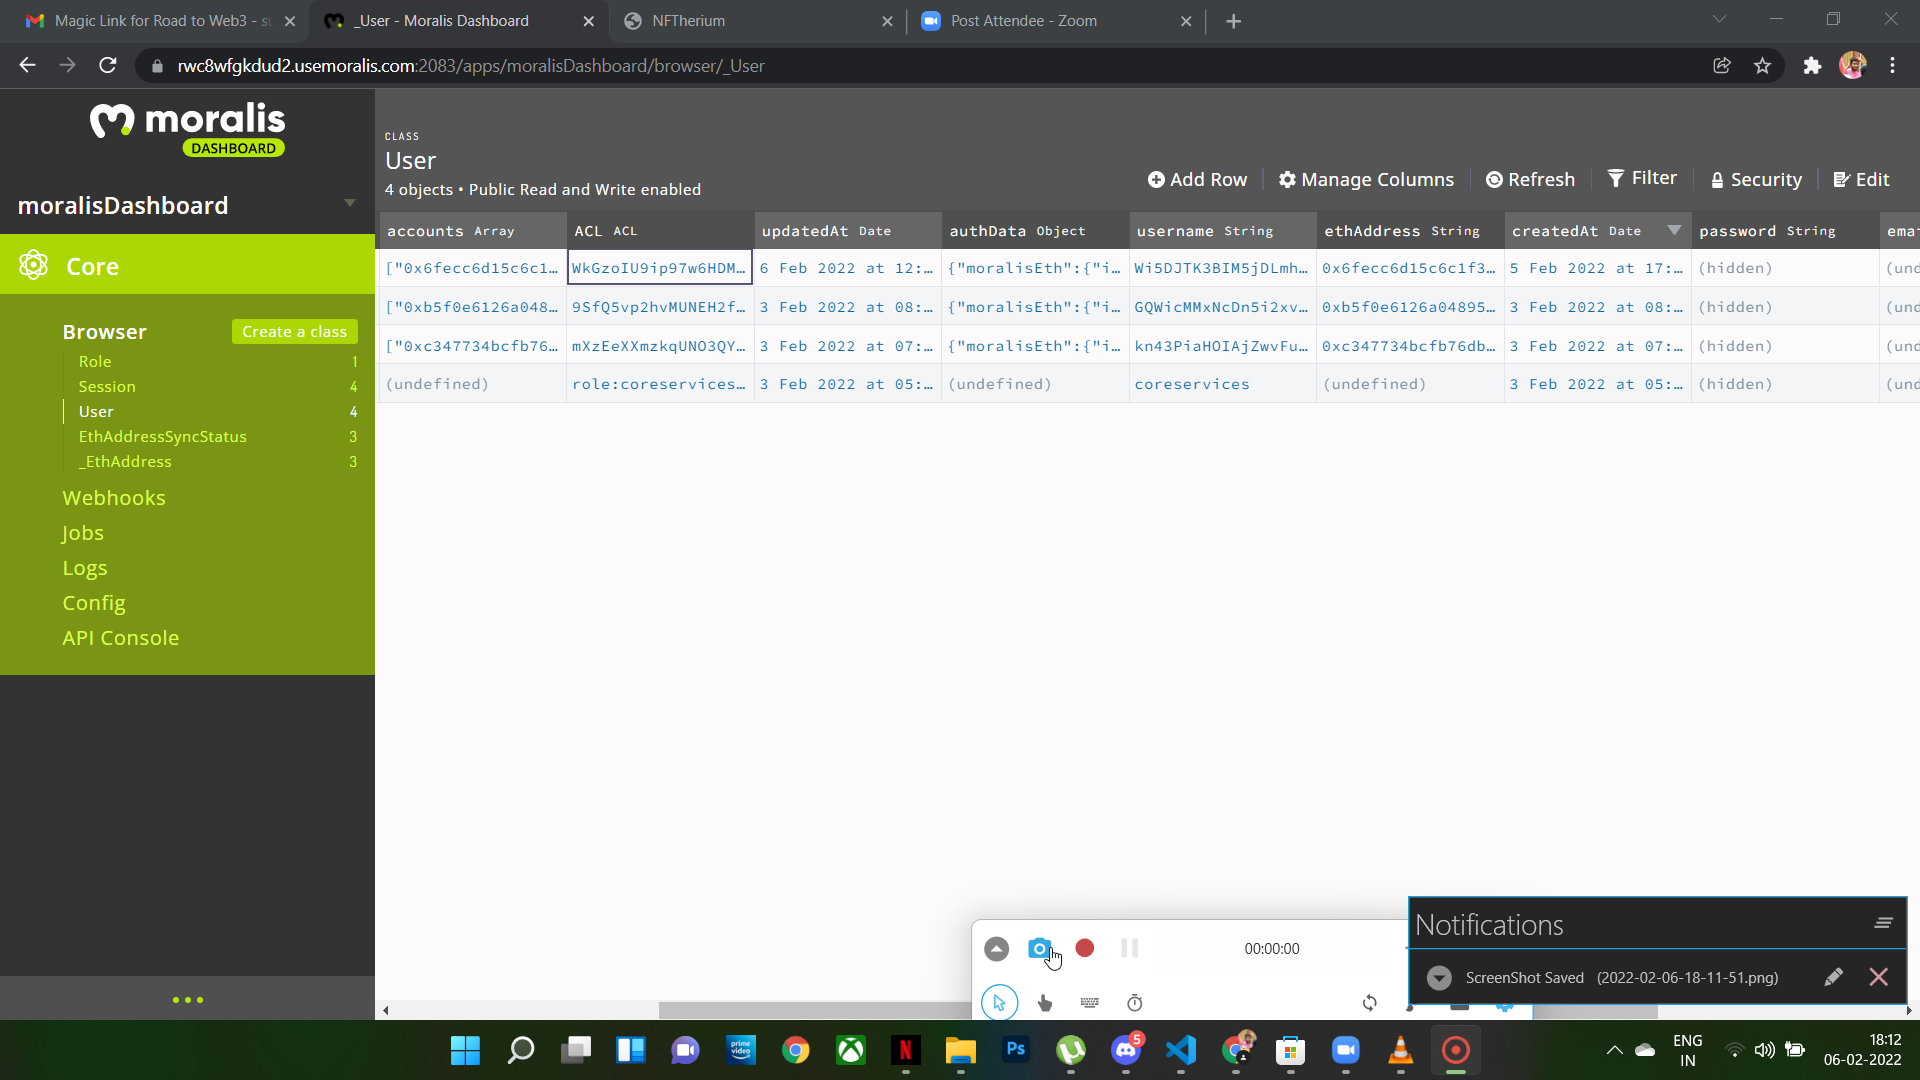Reload the page in Chrome
This screenshot has height=1080, width=1920.
point(108,66)
